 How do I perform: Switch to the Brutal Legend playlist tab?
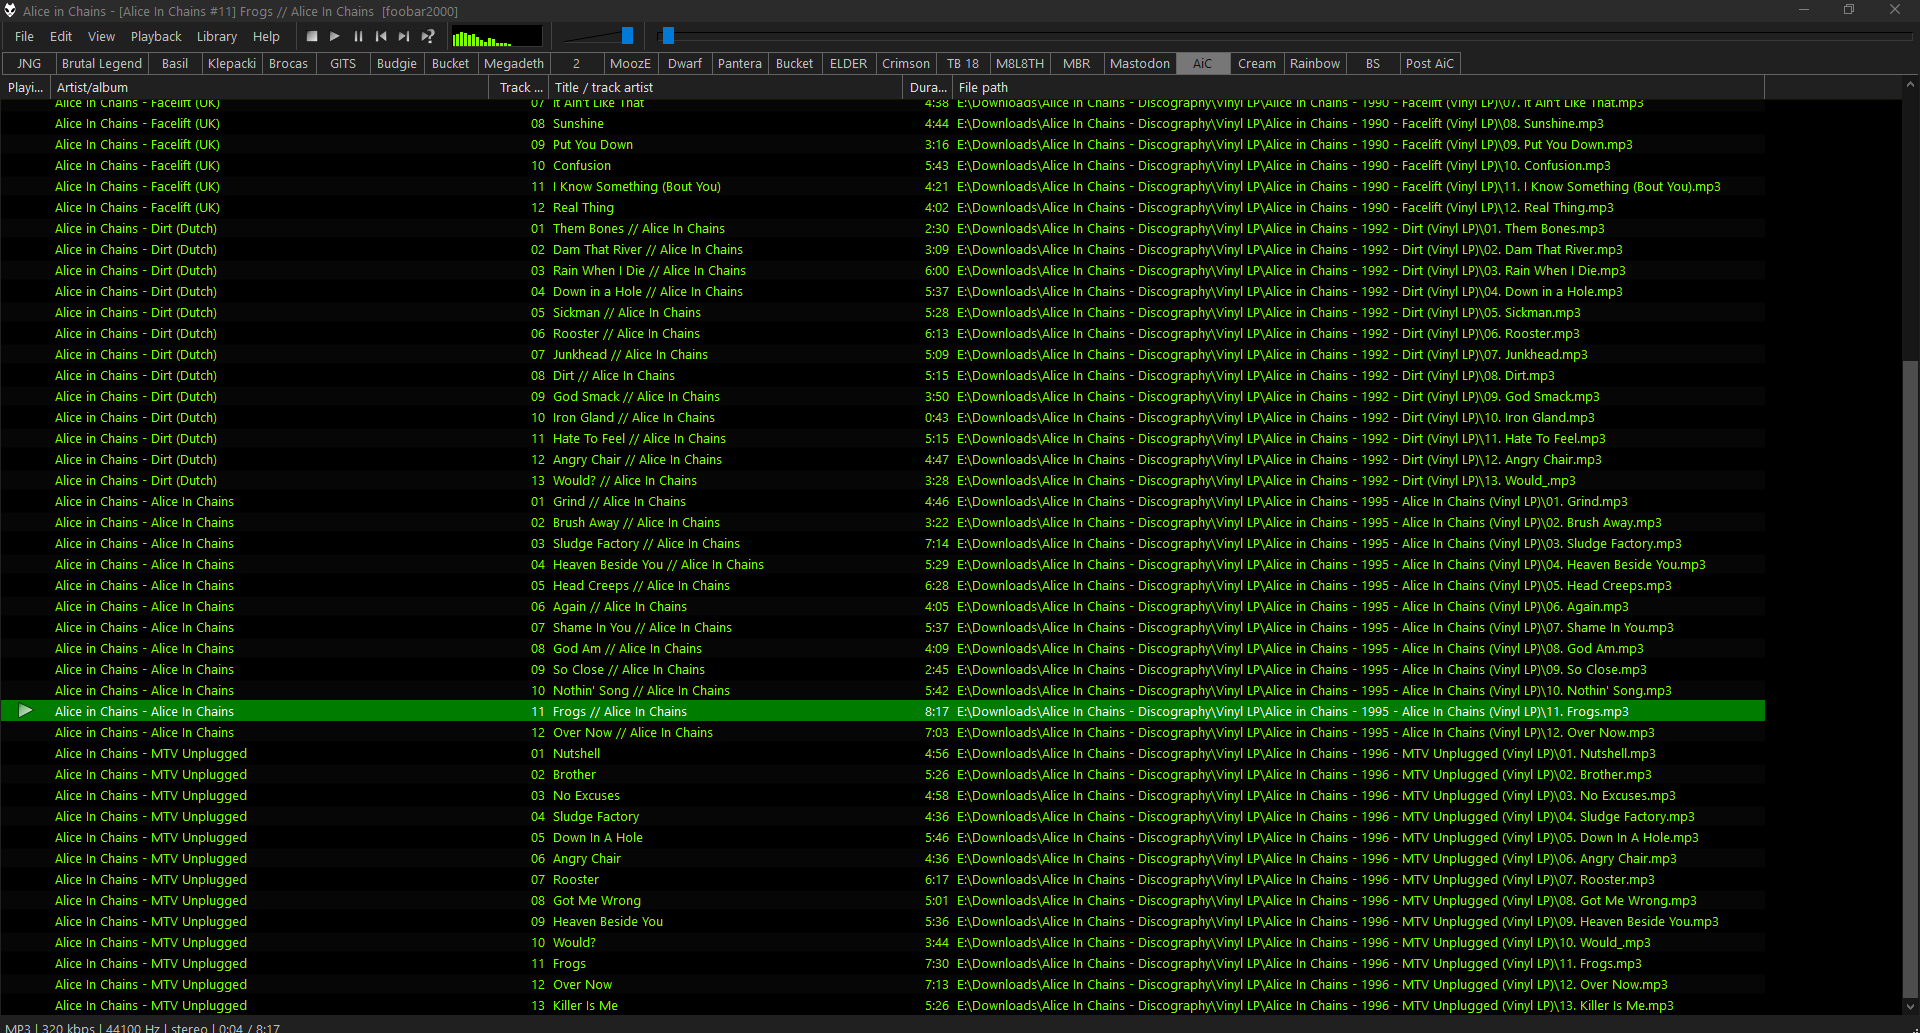click(102, 64)
